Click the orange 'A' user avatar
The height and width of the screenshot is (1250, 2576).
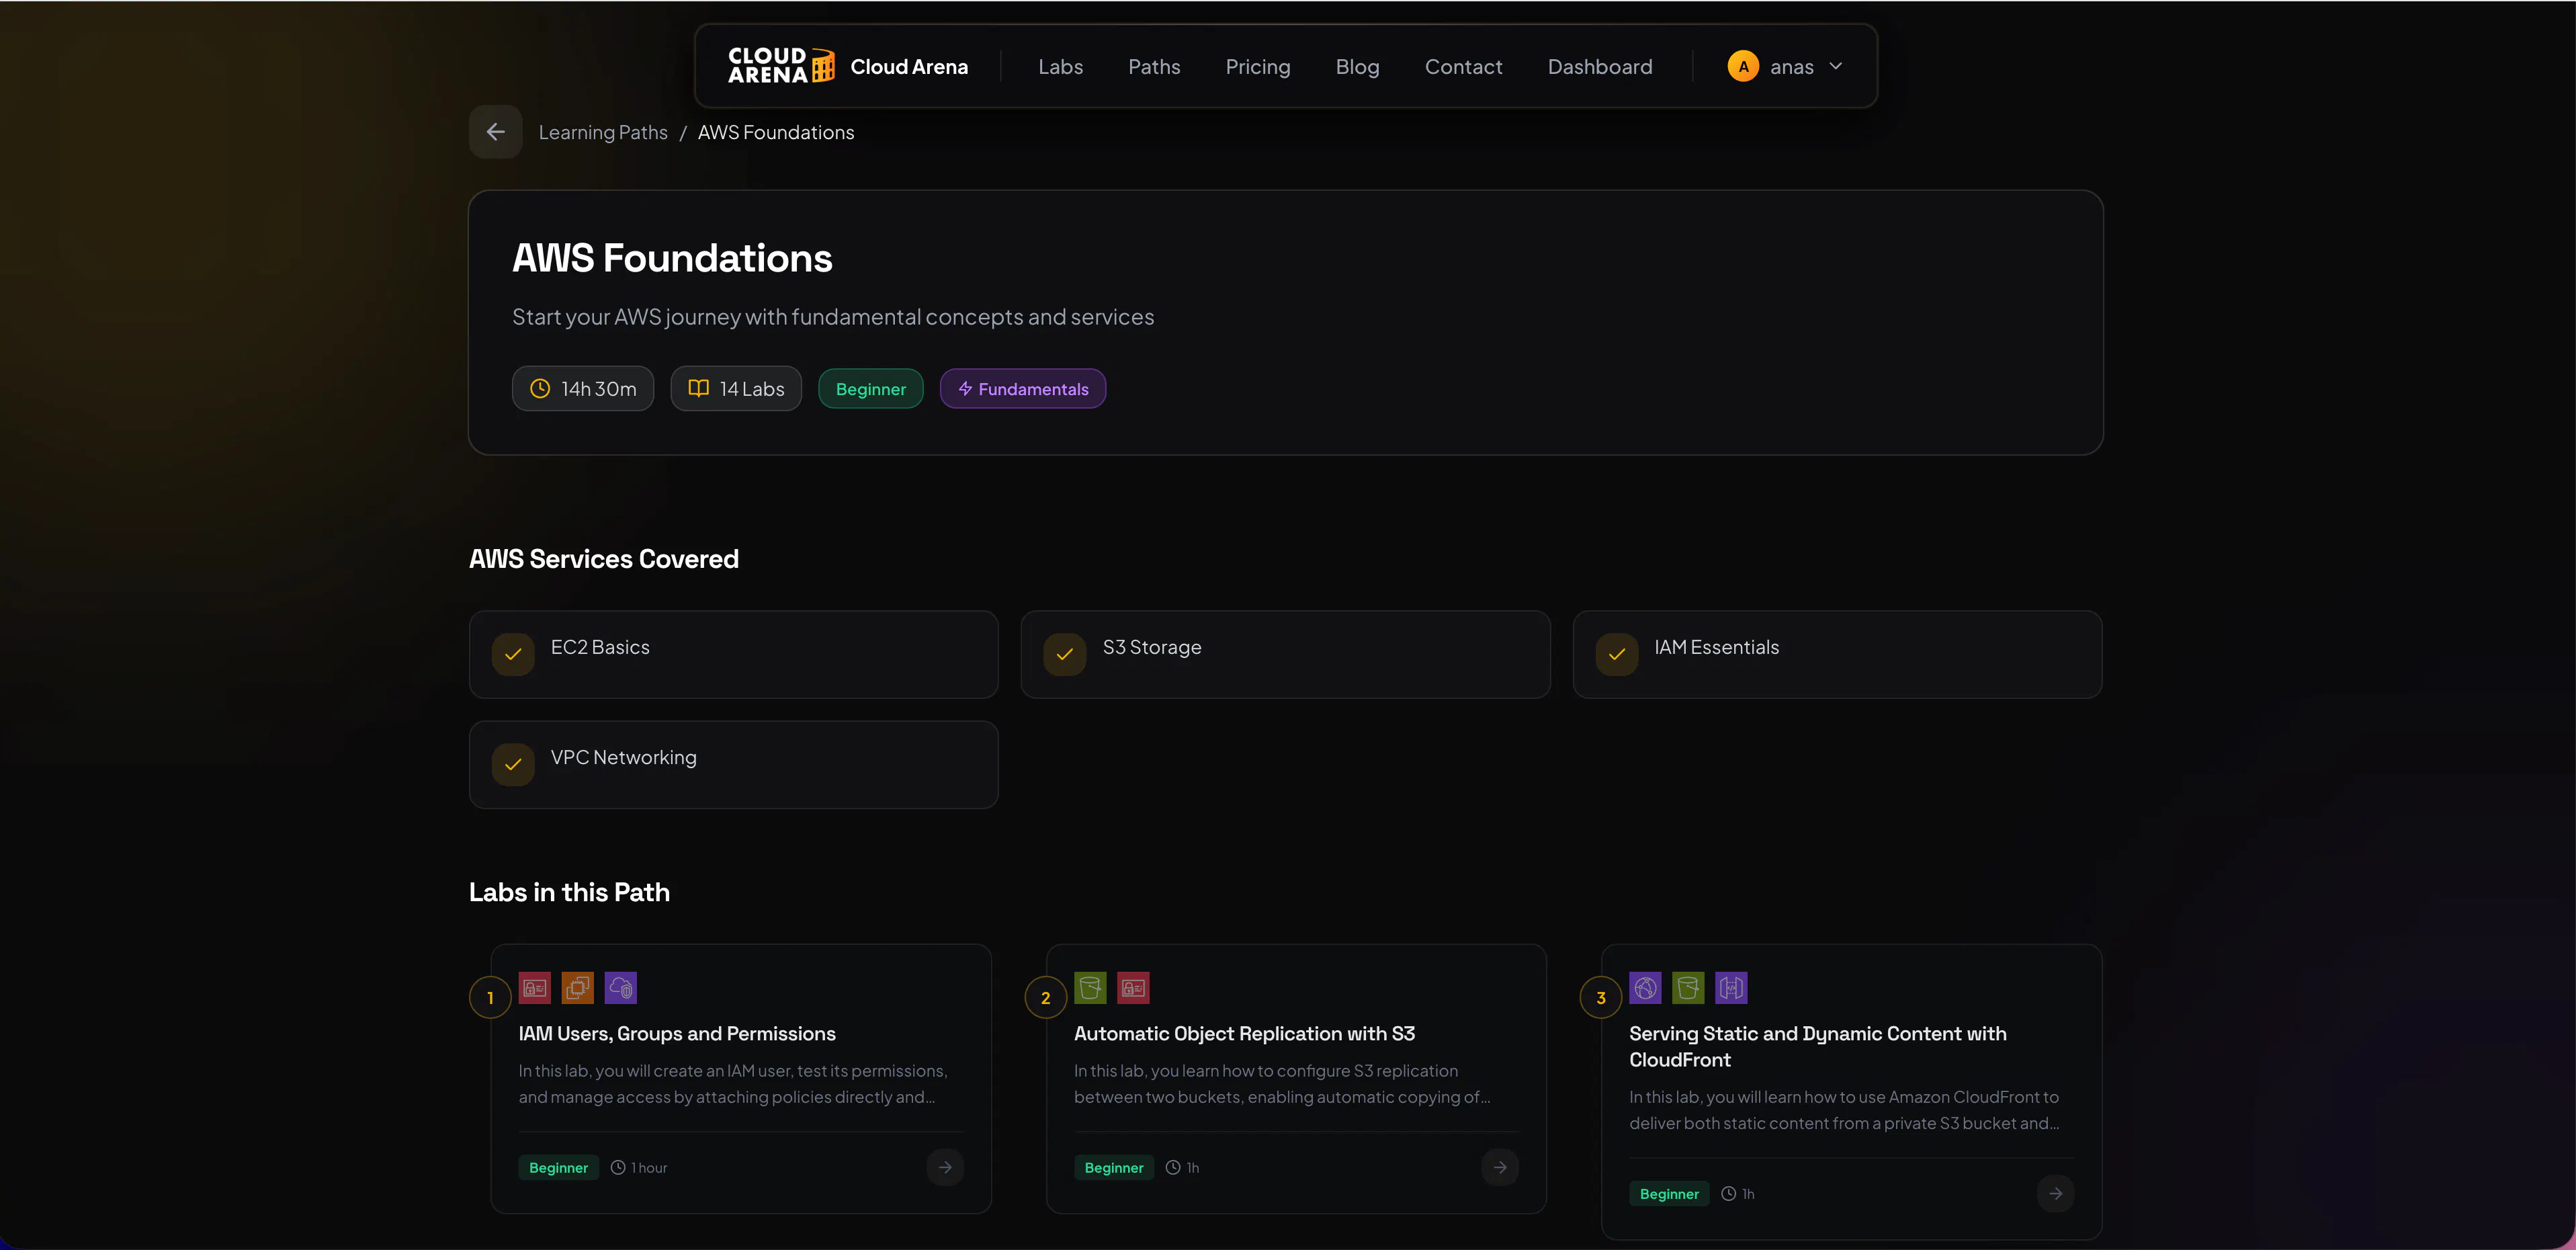coord(1744,66)
